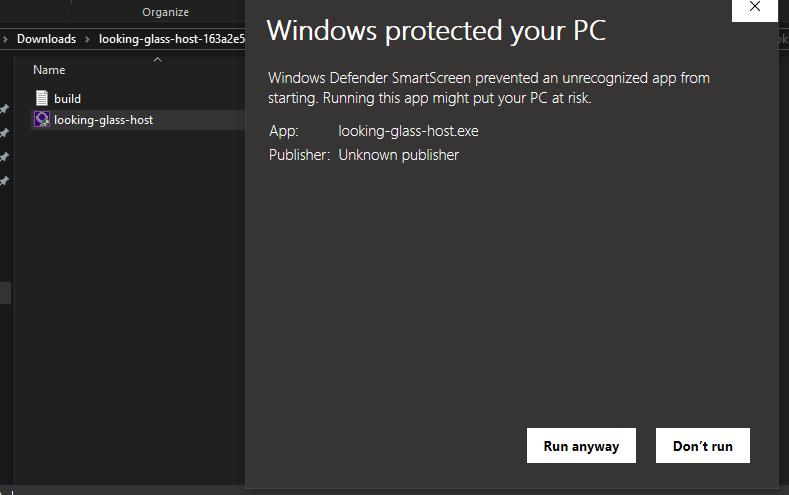Viewport: 789px width, 495px height.
Task: Select the file name "looking-glass-host"
Action: pyautogui.click(x=104, y=120)
